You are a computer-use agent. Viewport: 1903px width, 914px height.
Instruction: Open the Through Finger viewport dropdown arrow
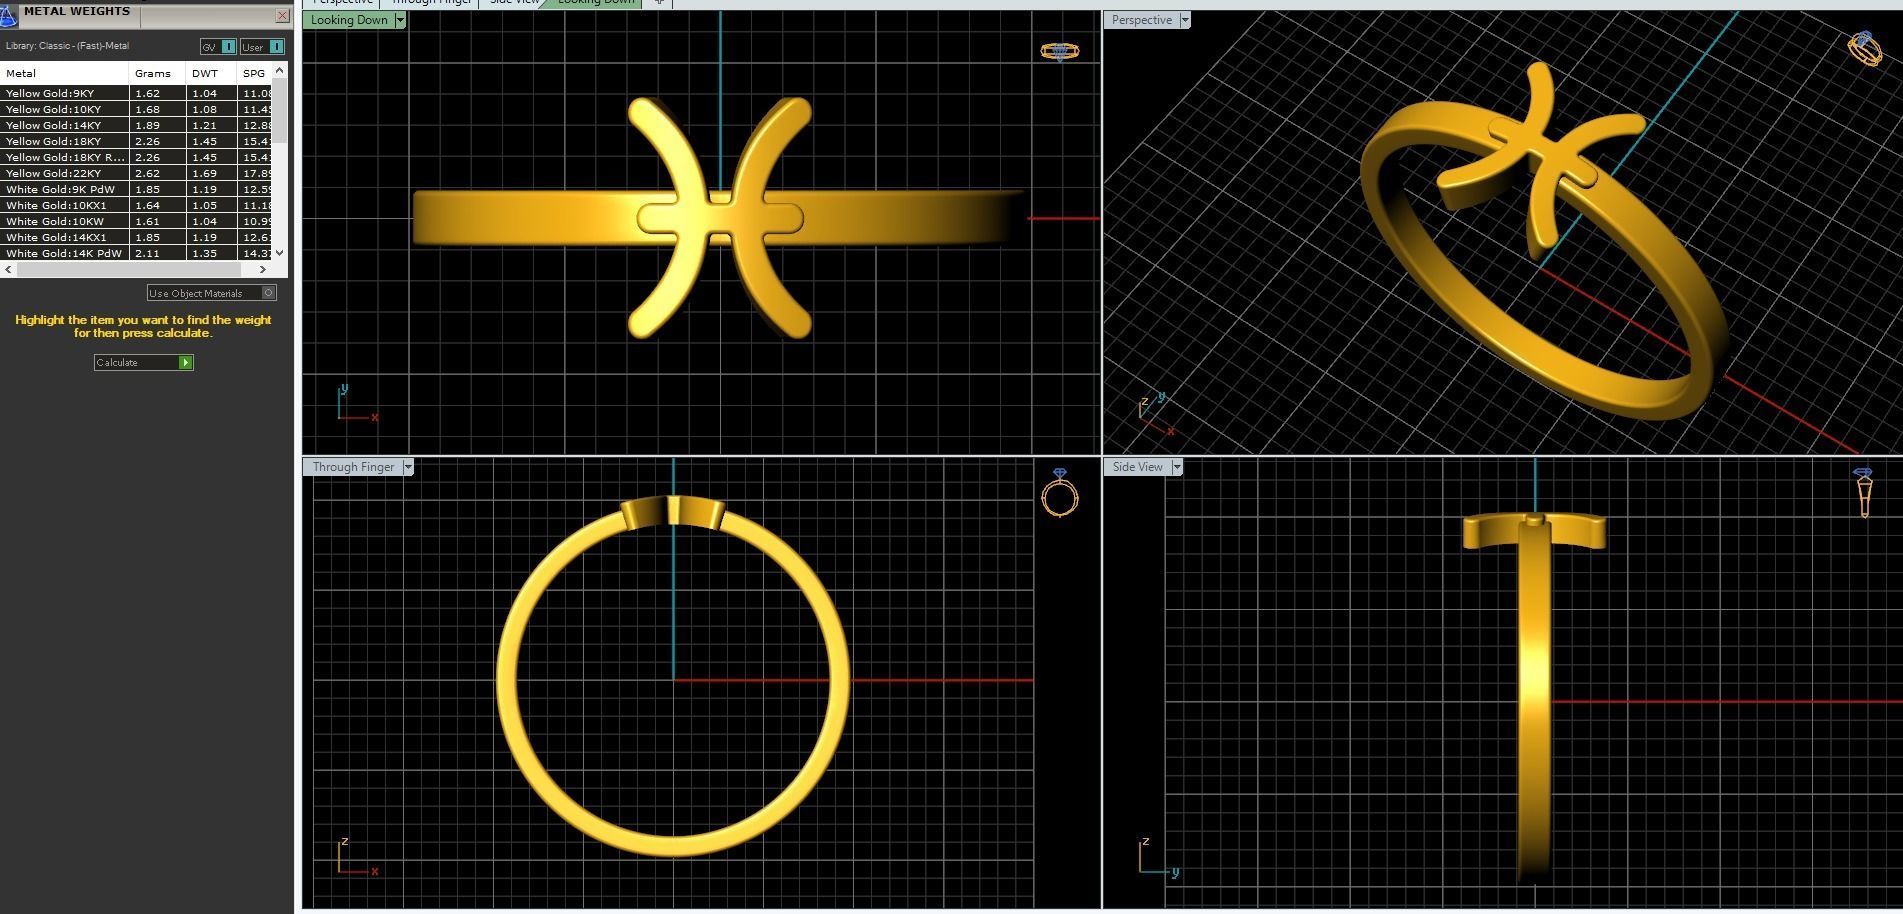pos(407,467)
